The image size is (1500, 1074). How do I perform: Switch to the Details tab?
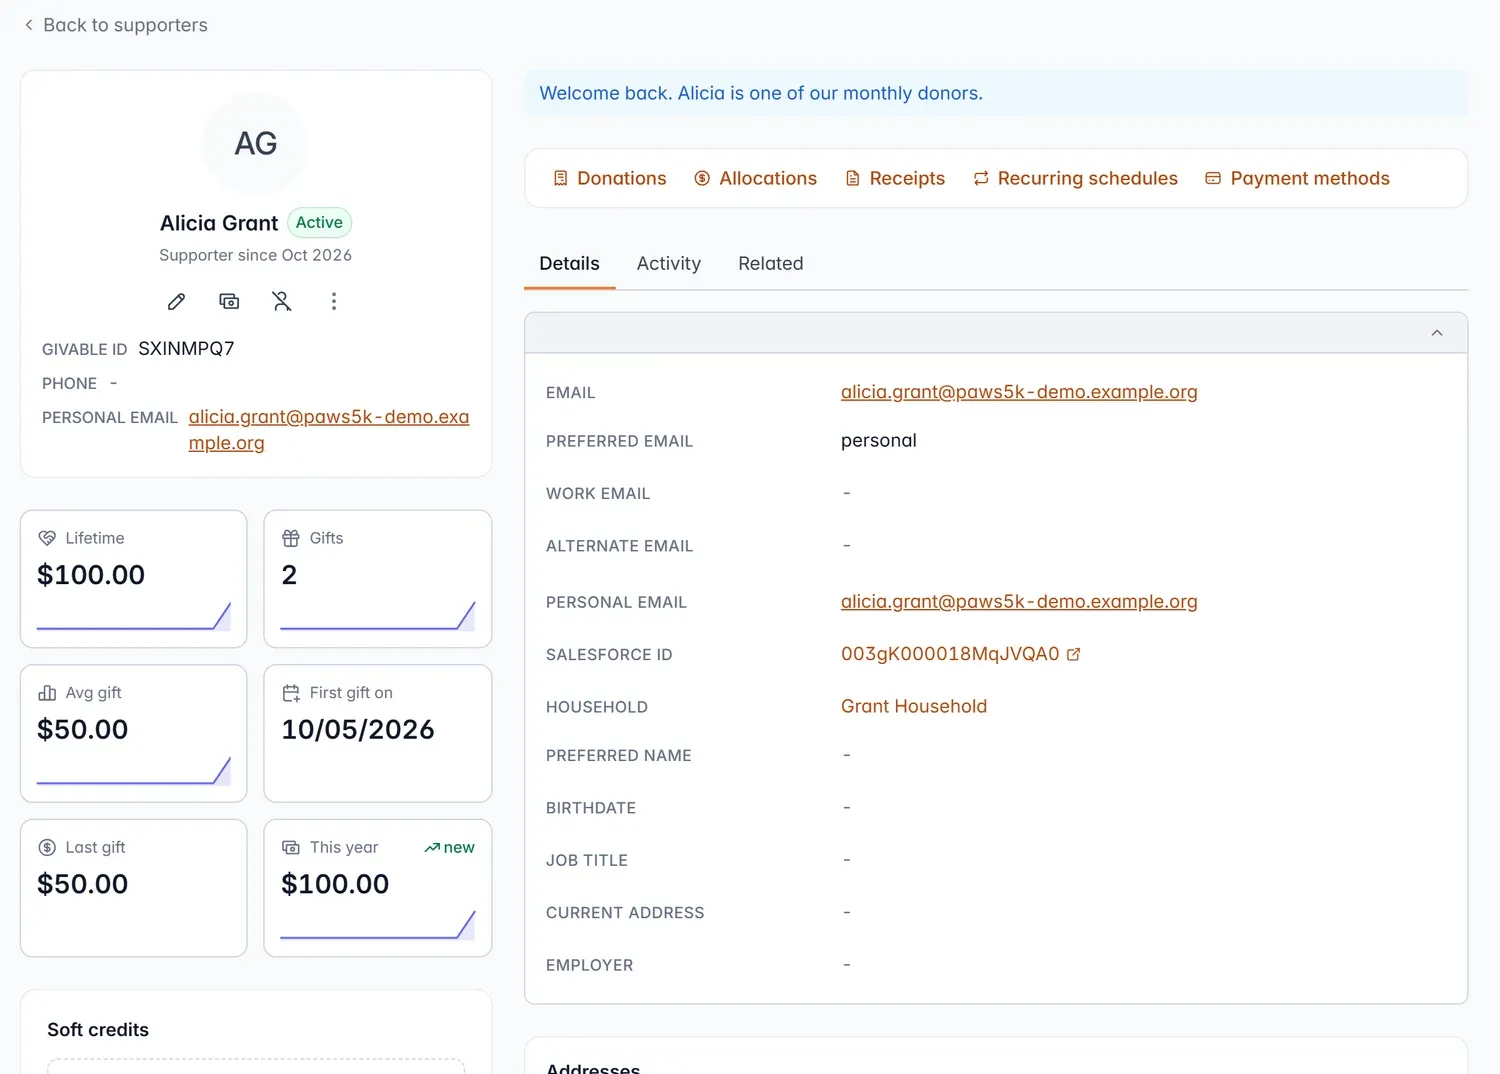tap(570, 264)
